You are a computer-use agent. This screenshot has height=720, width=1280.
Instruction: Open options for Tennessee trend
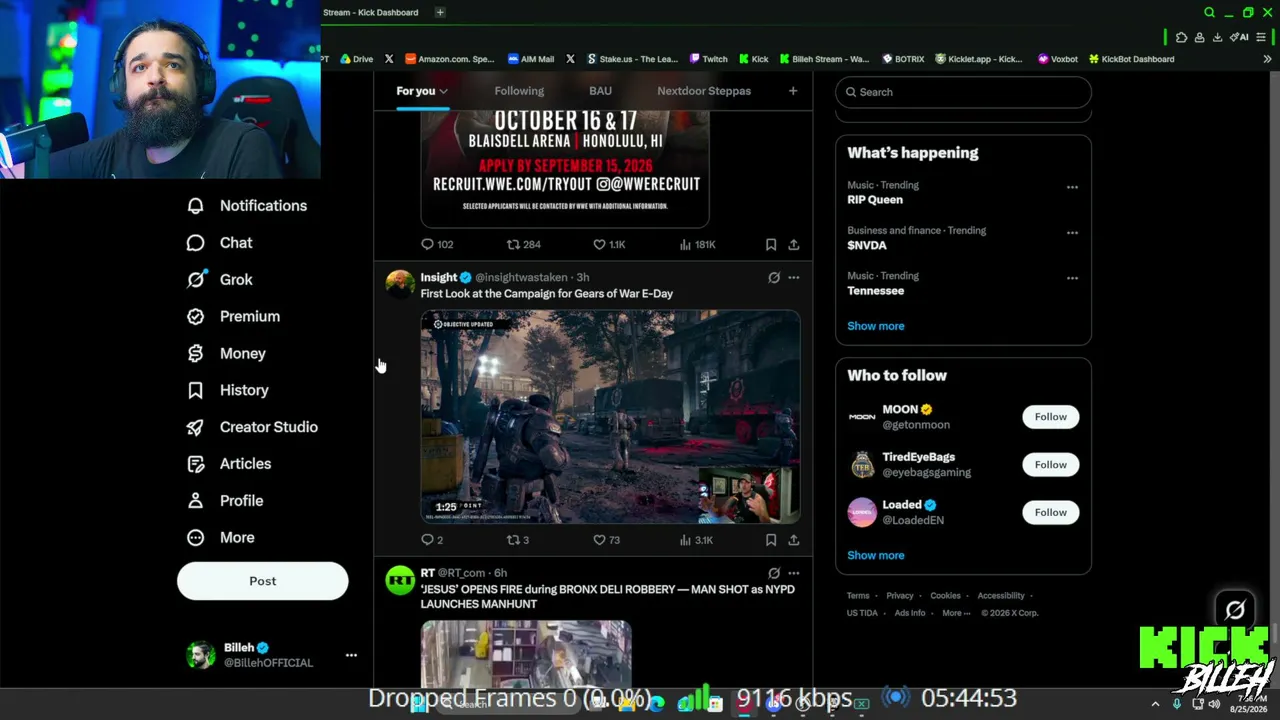coord(1072,278)
